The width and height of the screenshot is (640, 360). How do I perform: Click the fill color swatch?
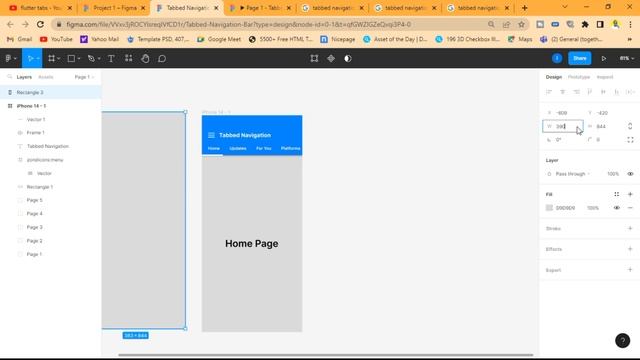pos(549,208)
